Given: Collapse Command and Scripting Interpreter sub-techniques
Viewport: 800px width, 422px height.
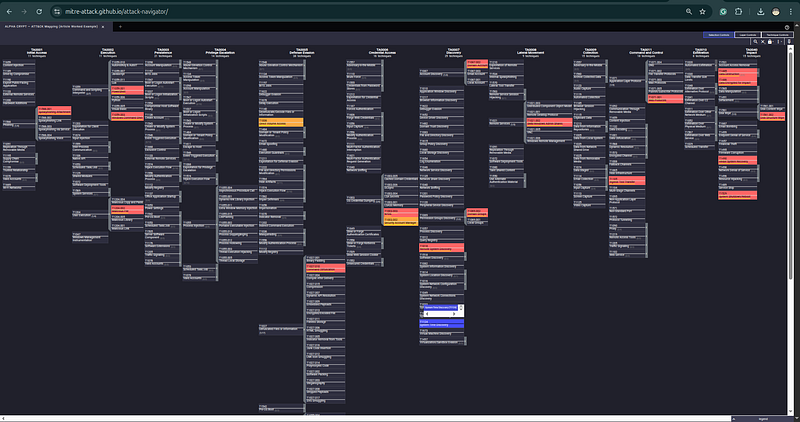Looking at the screenshot, I should [x=110, y=91].
